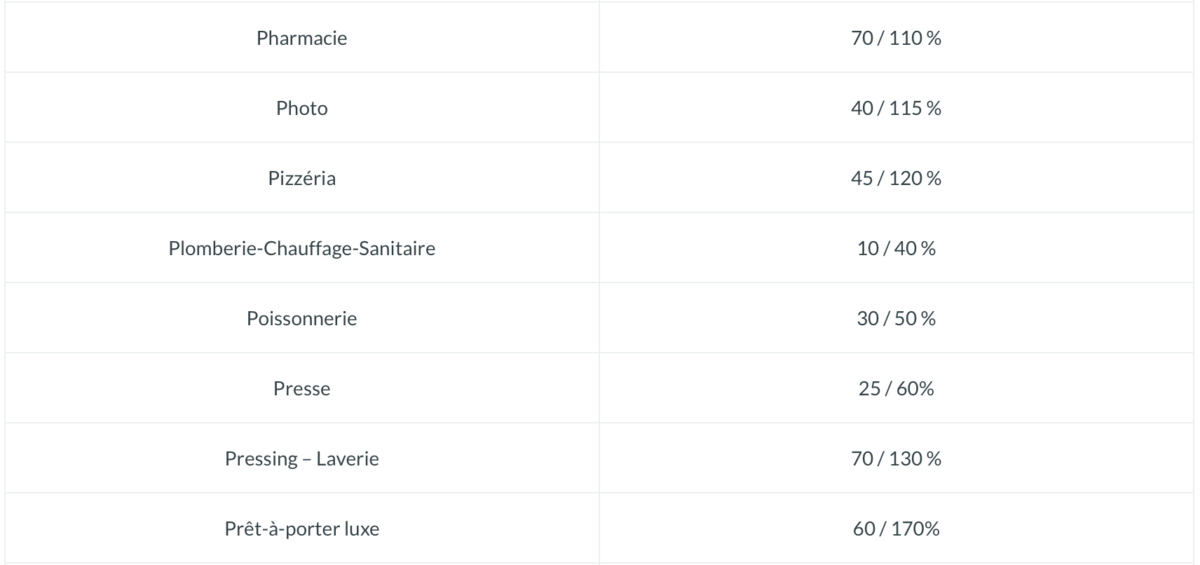Select the 25 / 60% cell

click(x=896, y=388)
